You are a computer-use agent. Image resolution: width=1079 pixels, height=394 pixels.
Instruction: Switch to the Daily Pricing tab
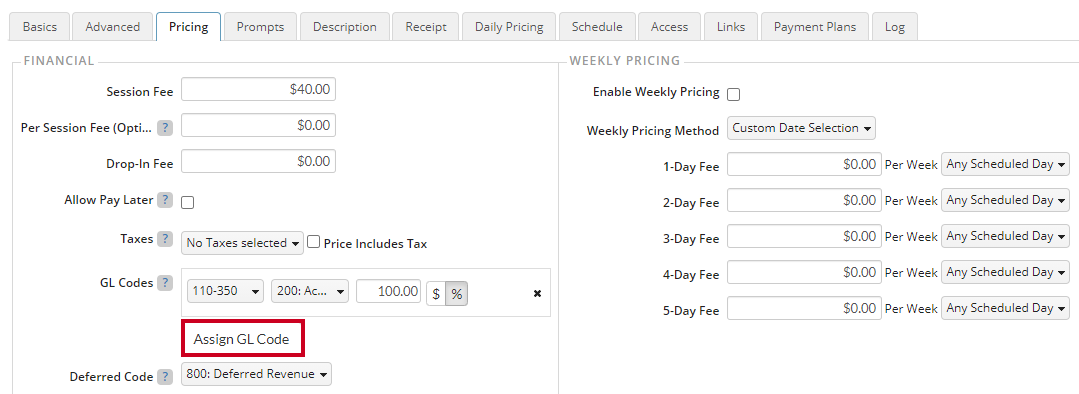[x=509, y=27]
